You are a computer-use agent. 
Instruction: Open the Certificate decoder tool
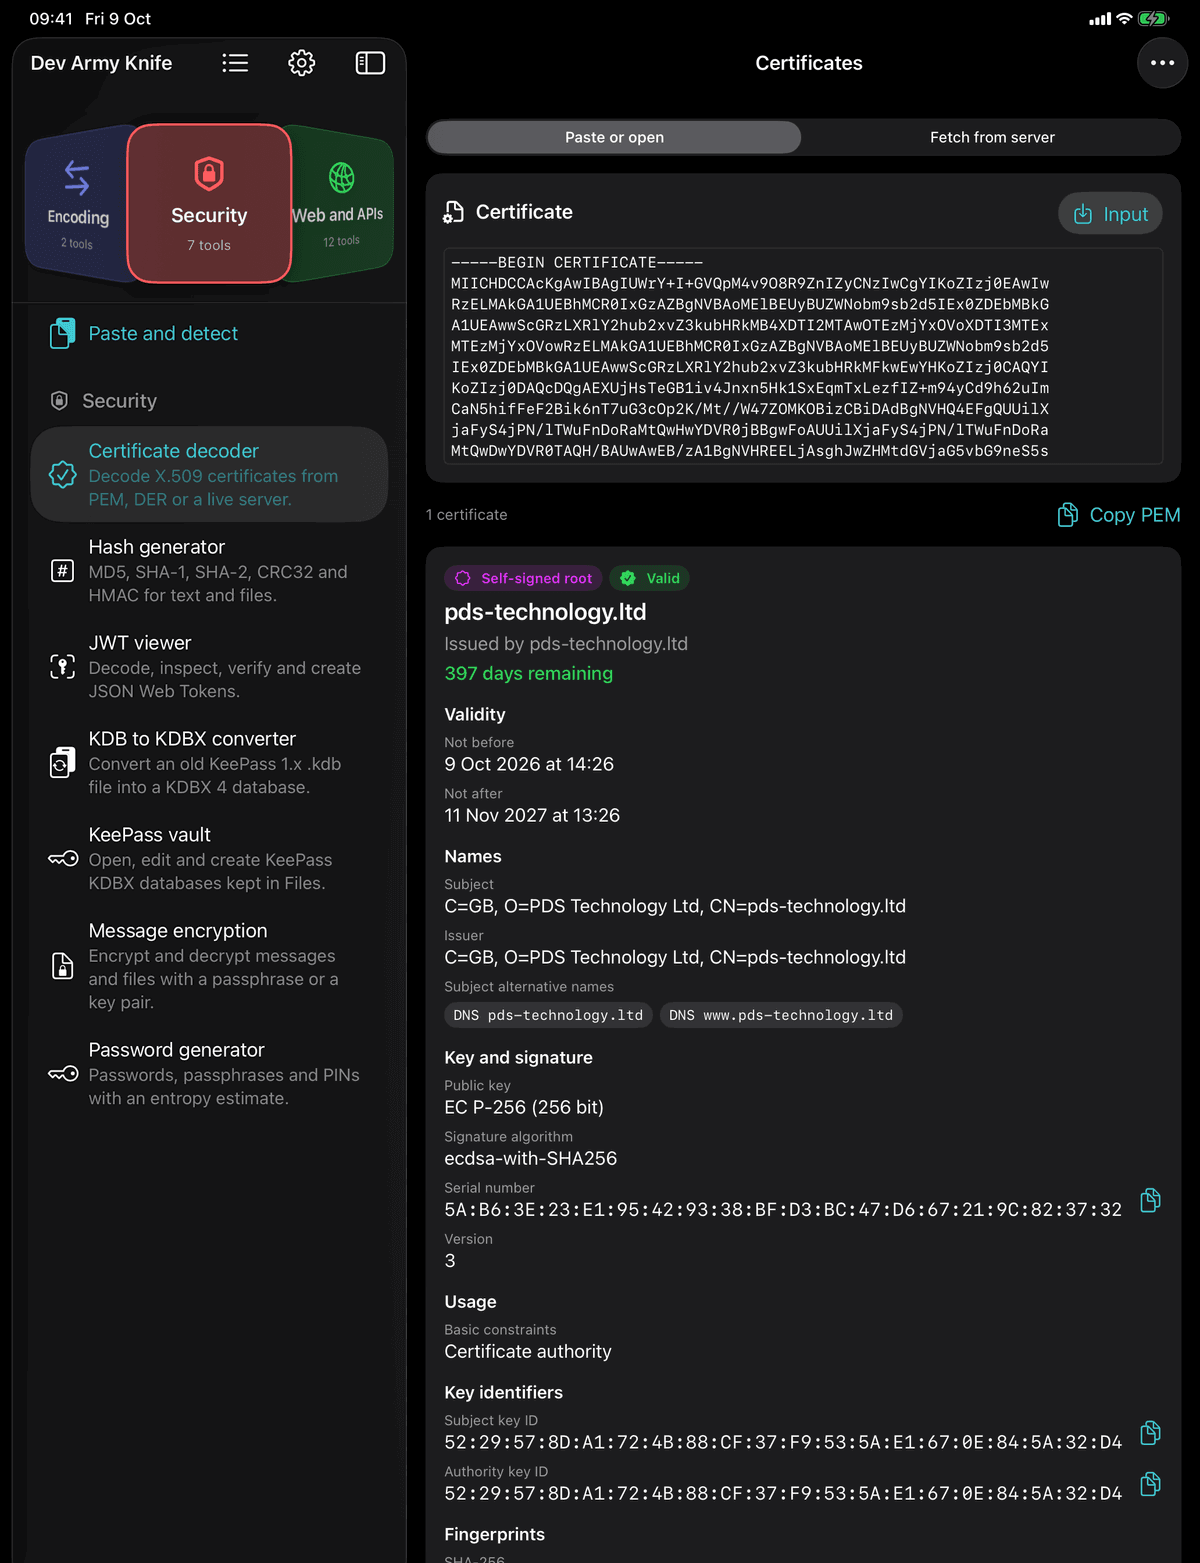pyautogui.click(x=209, y=474)
